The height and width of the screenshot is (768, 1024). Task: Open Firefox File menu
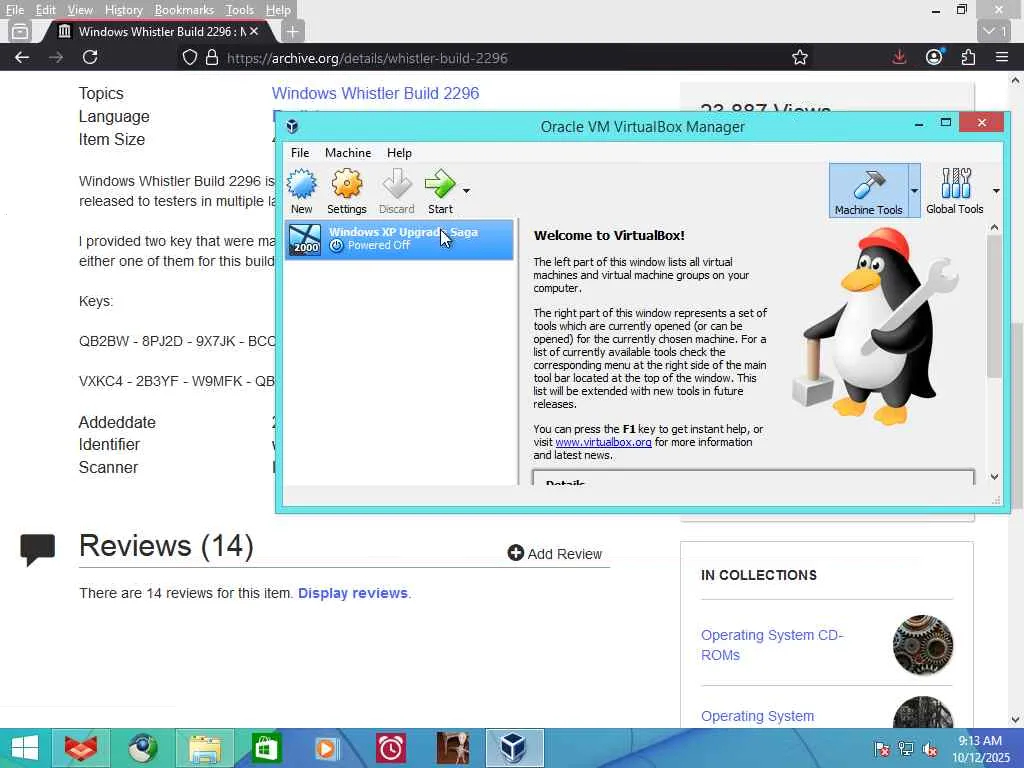tap(14, 10)
